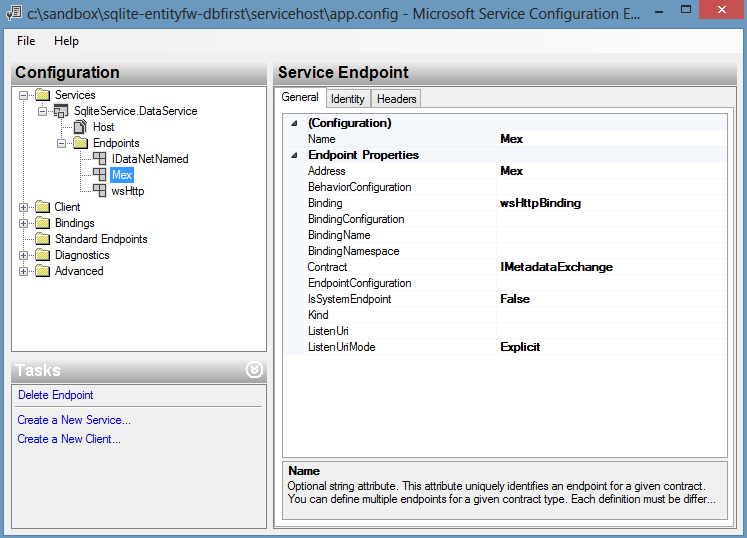Click Create a New Service link

click(x=74, y=420)
